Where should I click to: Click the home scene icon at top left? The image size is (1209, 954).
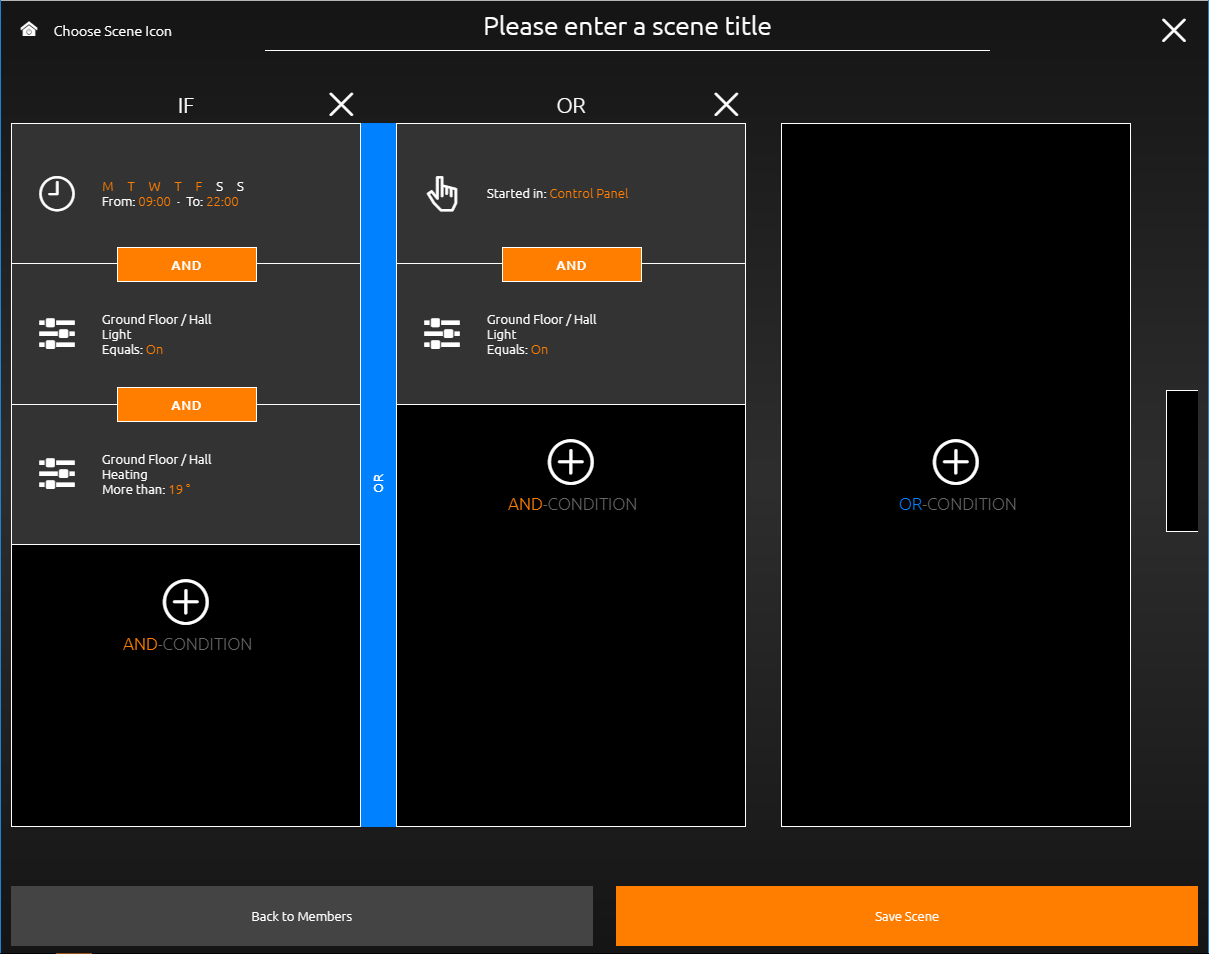click(29, 30)
